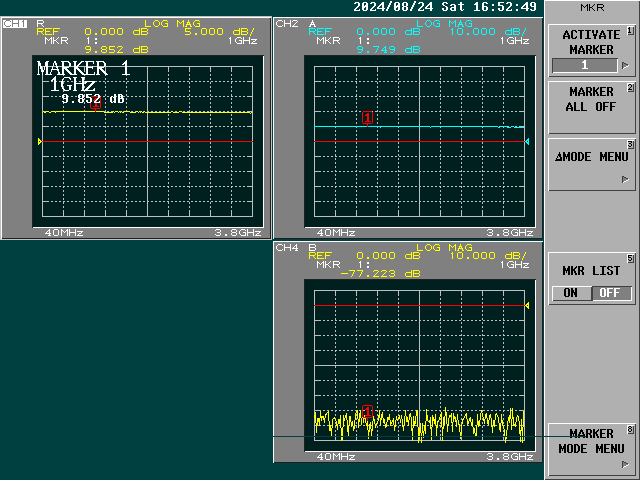Click the 1GHz marker frequency in CH1 plot
Screen dimensions: 640x480
point(73,85)
